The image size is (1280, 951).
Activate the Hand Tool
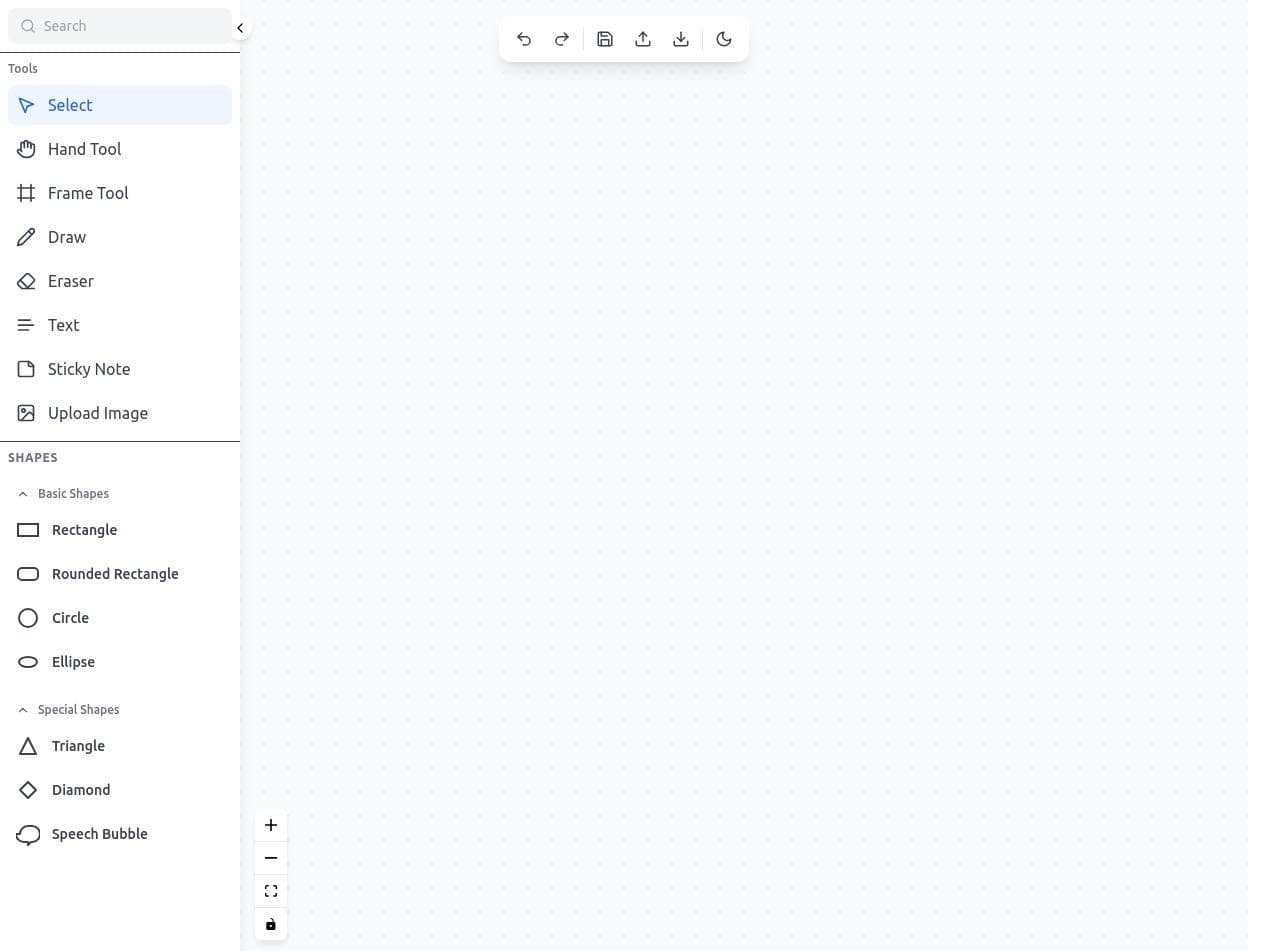(x=120, y=149)
